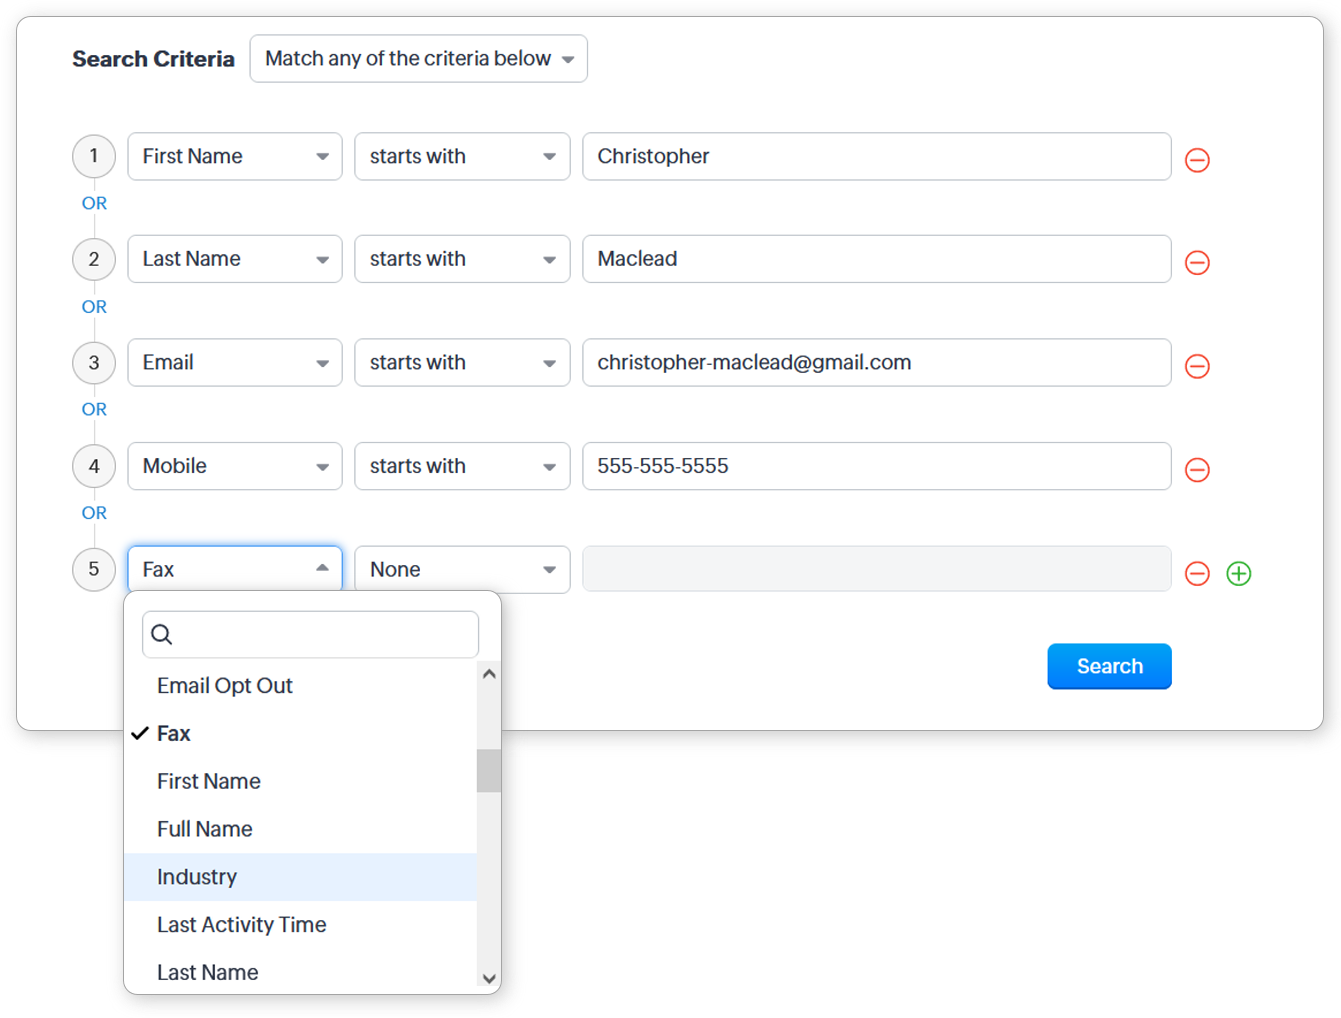Delete the Email criteria row
Screen dimensions: 1341x1018
(1197, 367)
